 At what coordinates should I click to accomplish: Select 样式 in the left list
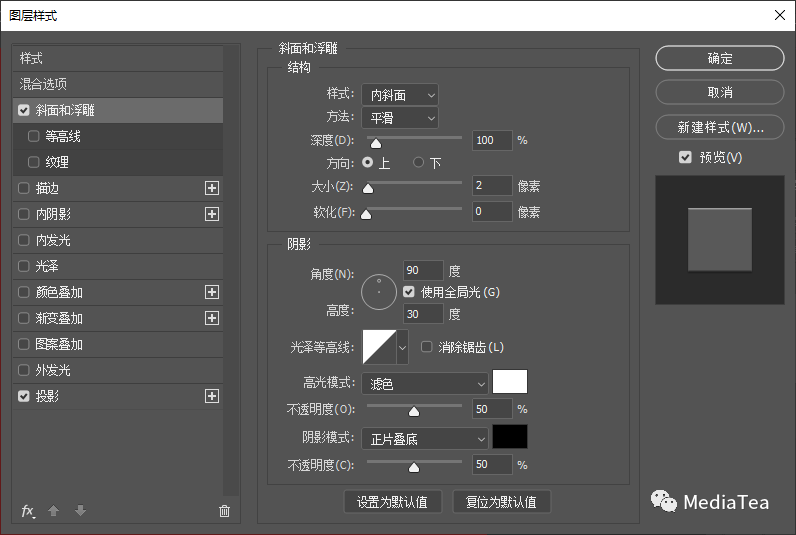(118, 58)
